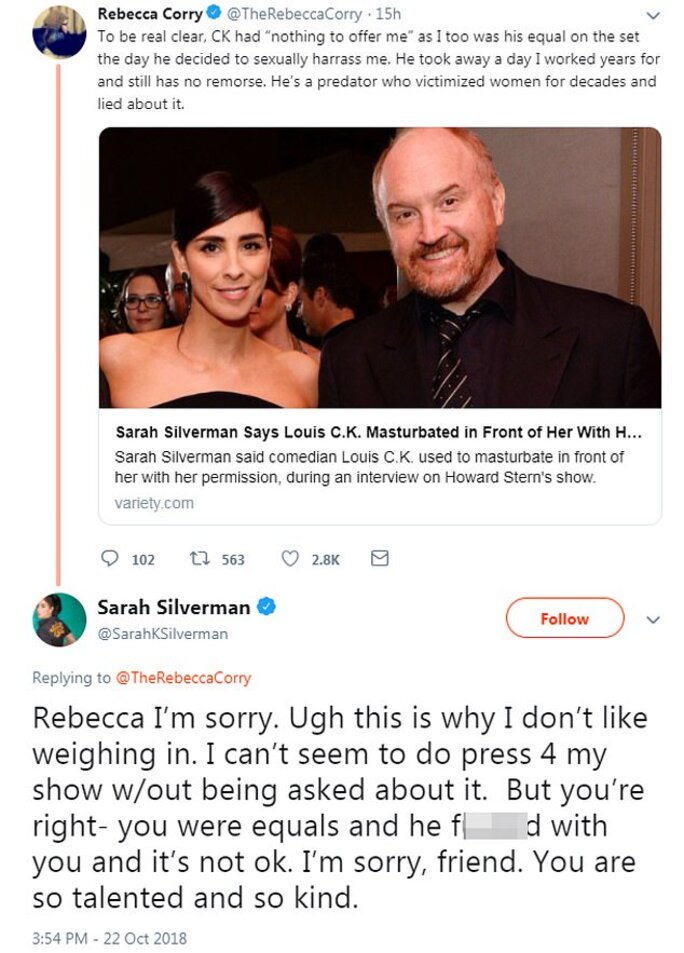This screenshot has width=684, height=953.
Task: Click the envelope direct message icon
Action: [x=379, y=559]
